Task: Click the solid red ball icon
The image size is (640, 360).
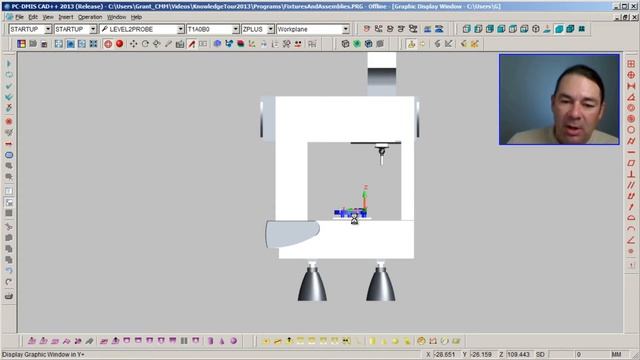Action: point(119,44)
